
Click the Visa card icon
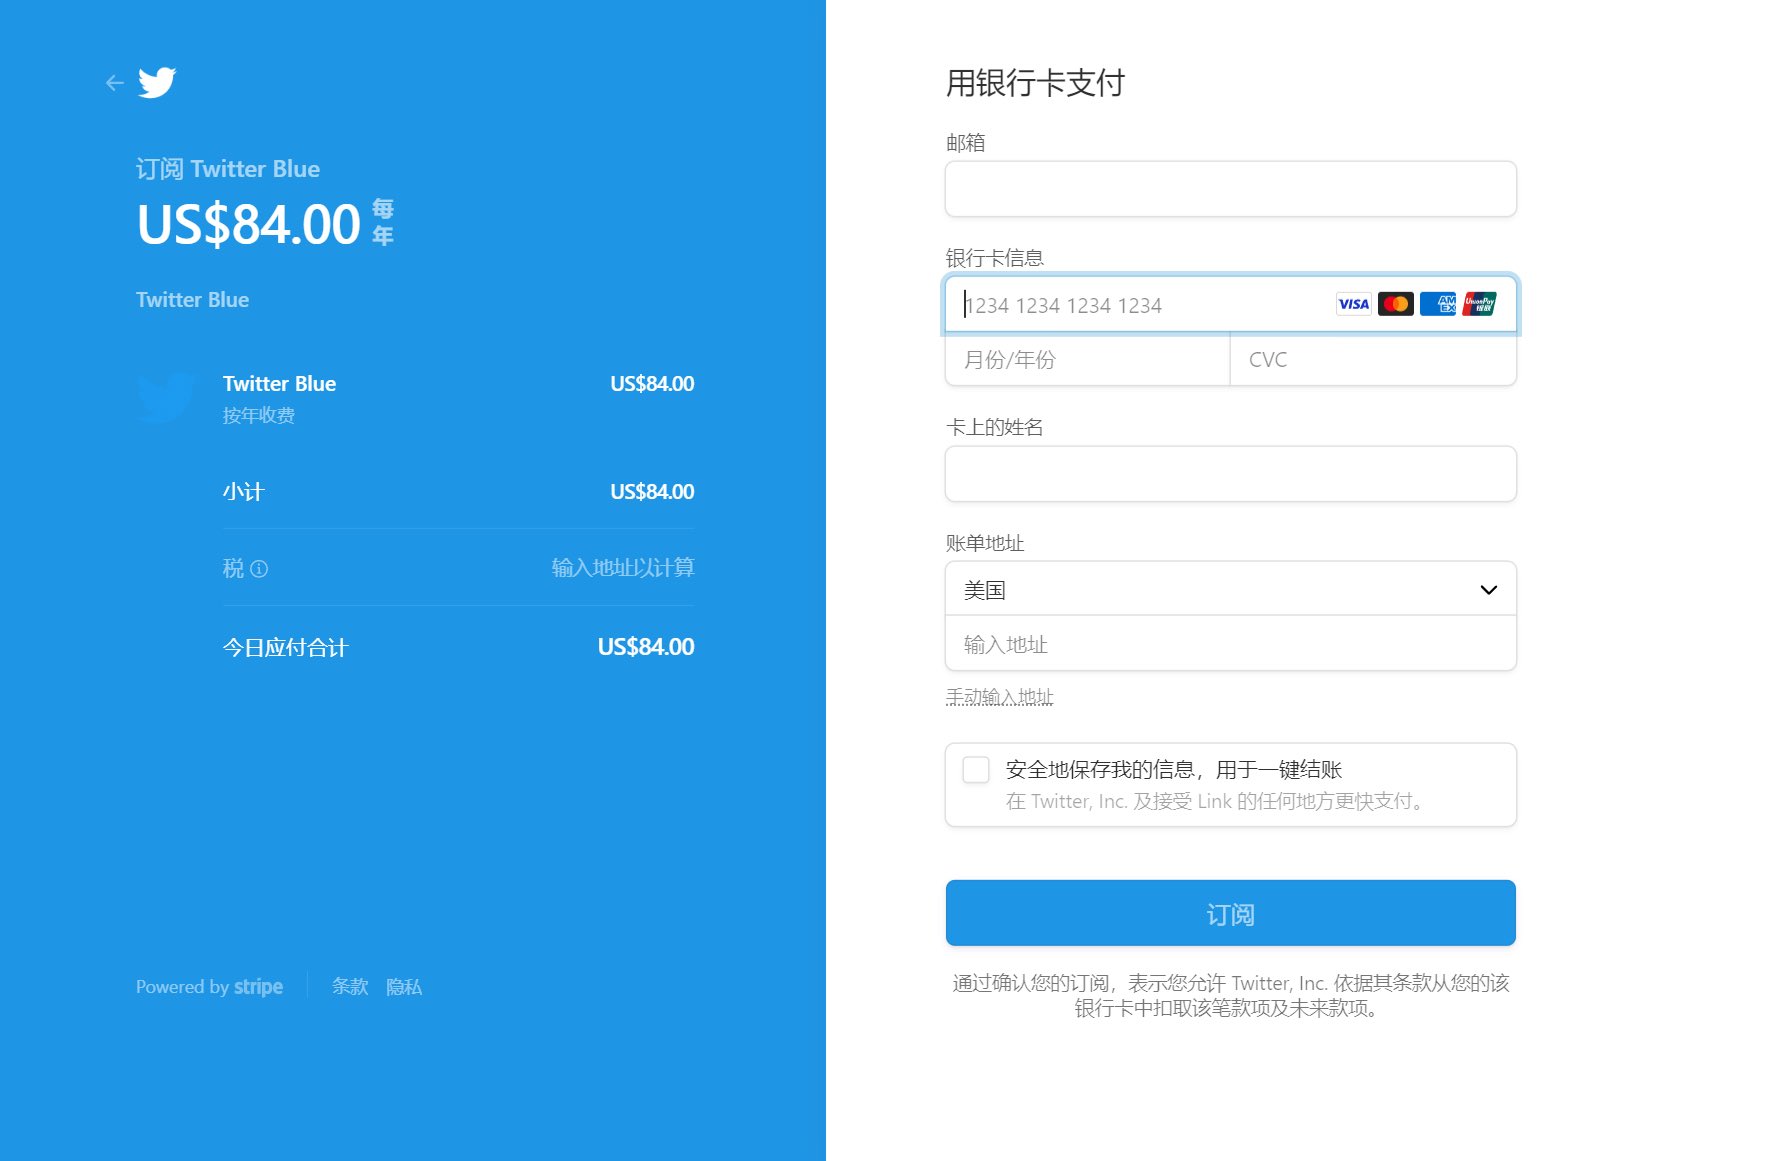click(1353, 304)
